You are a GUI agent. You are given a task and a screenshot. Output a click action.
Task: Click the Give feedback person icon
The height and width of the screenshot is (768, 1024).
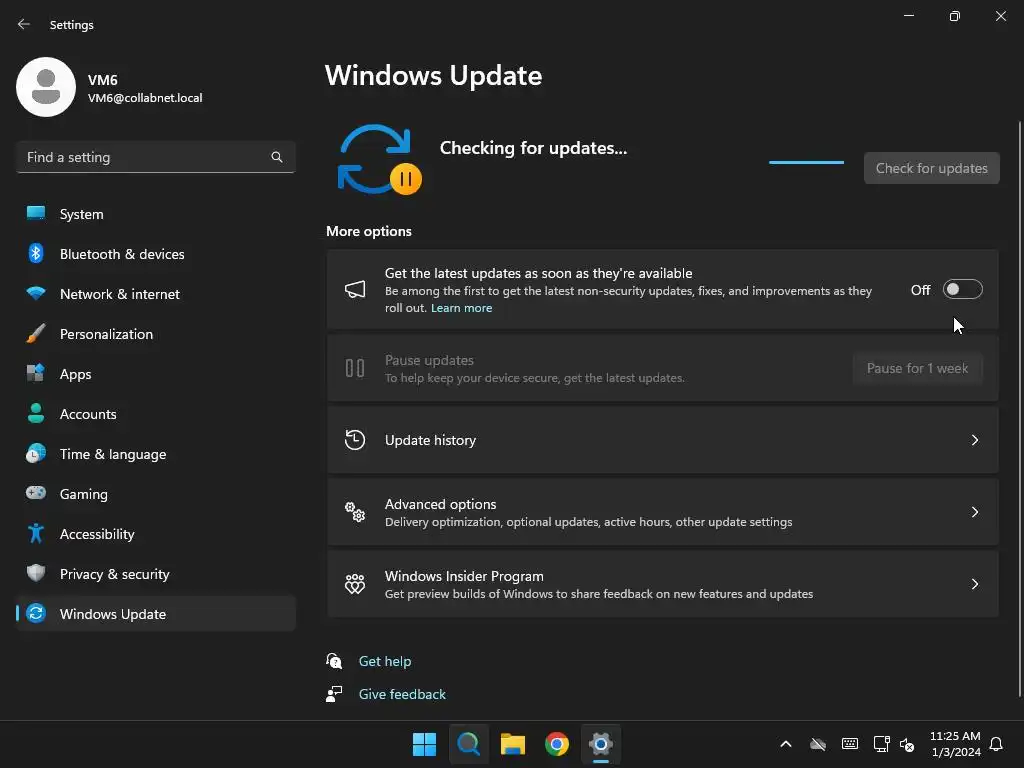coord(334,694)
